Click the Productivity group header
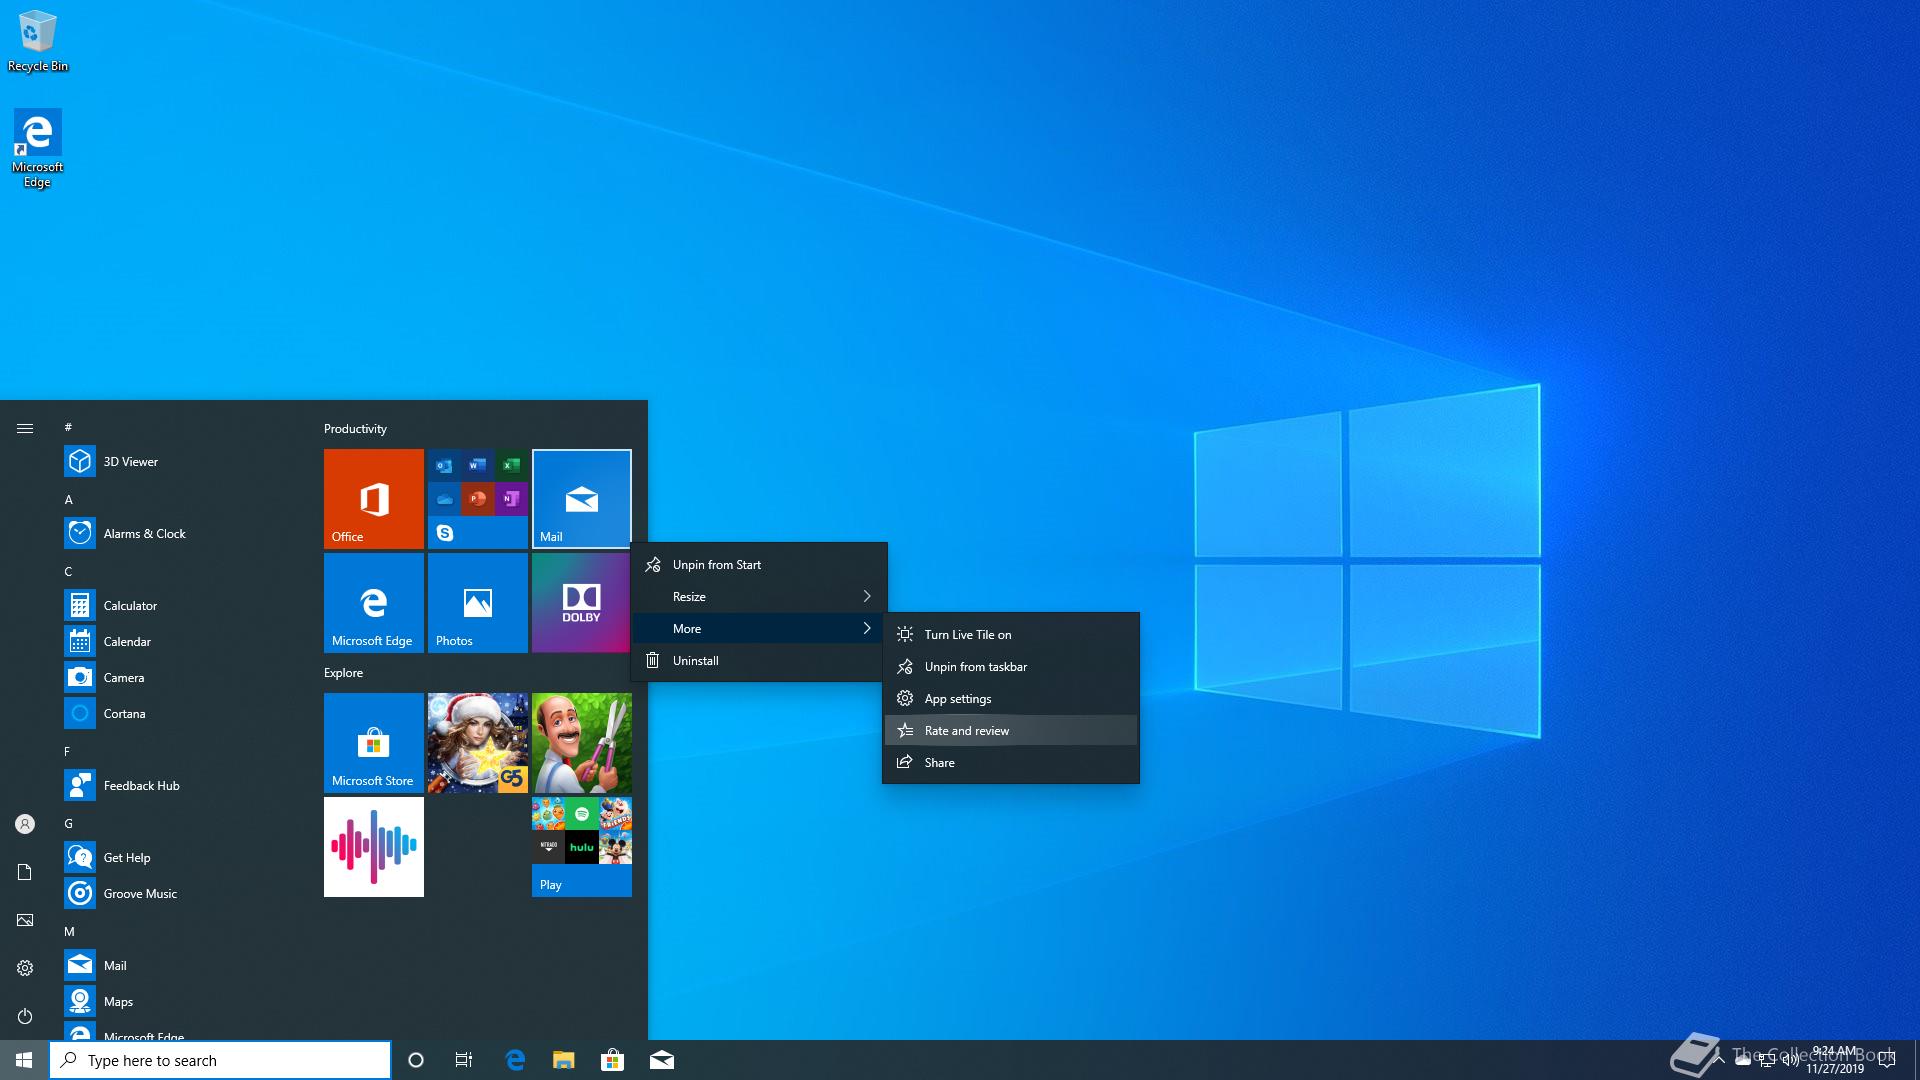The height and width of the screenshot is (1080, 1920). coord(355,429)
